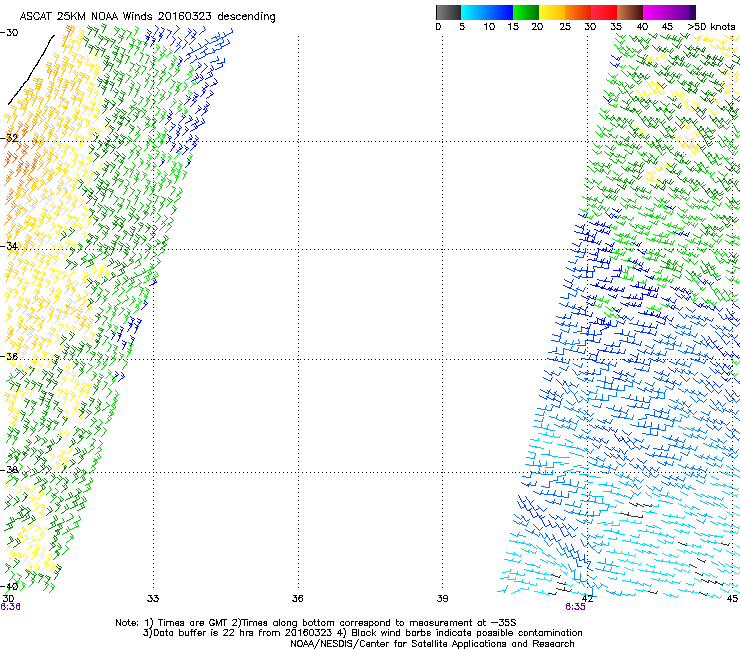Click the legend label '10' under the colorbar
This screenshot has width=740, height=650.
tap(489, 27)
